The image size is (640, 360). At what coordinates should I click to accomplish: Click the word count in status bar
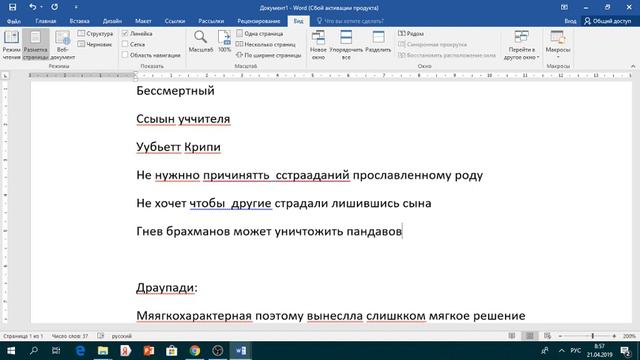tap(70, 336)
